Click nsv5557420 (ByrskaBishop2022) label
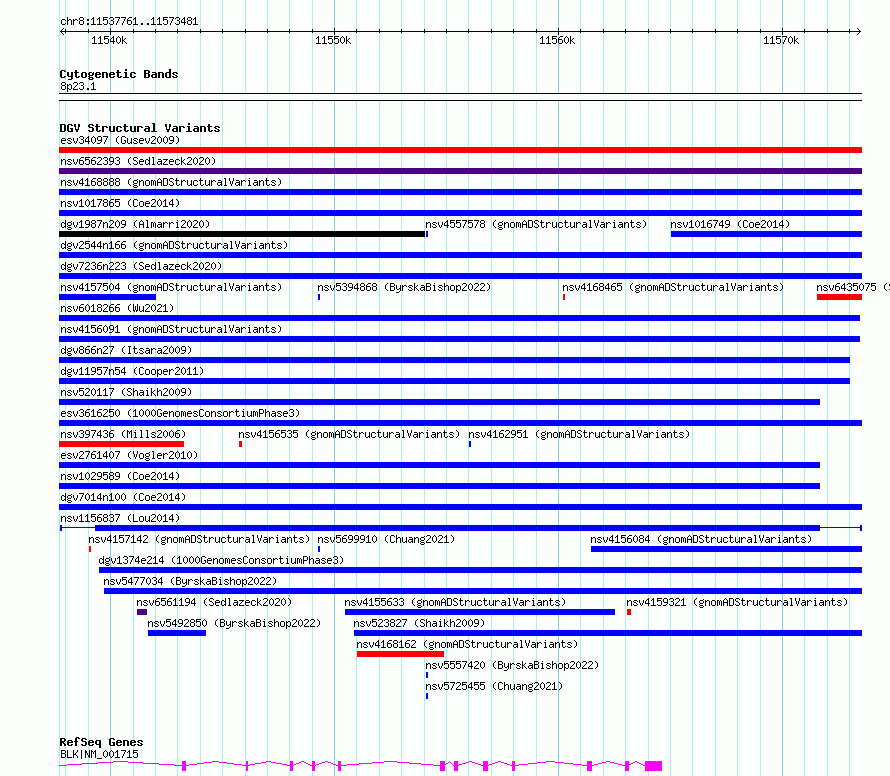The height and width of the screenshot is (776, 890). pyautogui.click(x=512, y=665)
